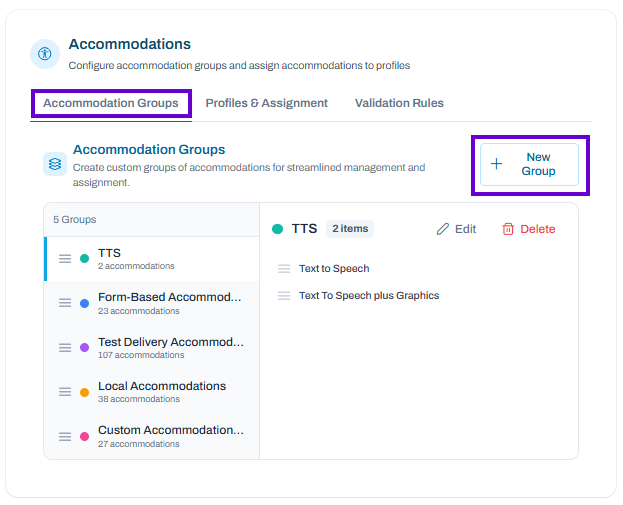The height and width of the screenshot is (505, 623).
Task: Click the Accommodations page heading
Action: (130, 44)
